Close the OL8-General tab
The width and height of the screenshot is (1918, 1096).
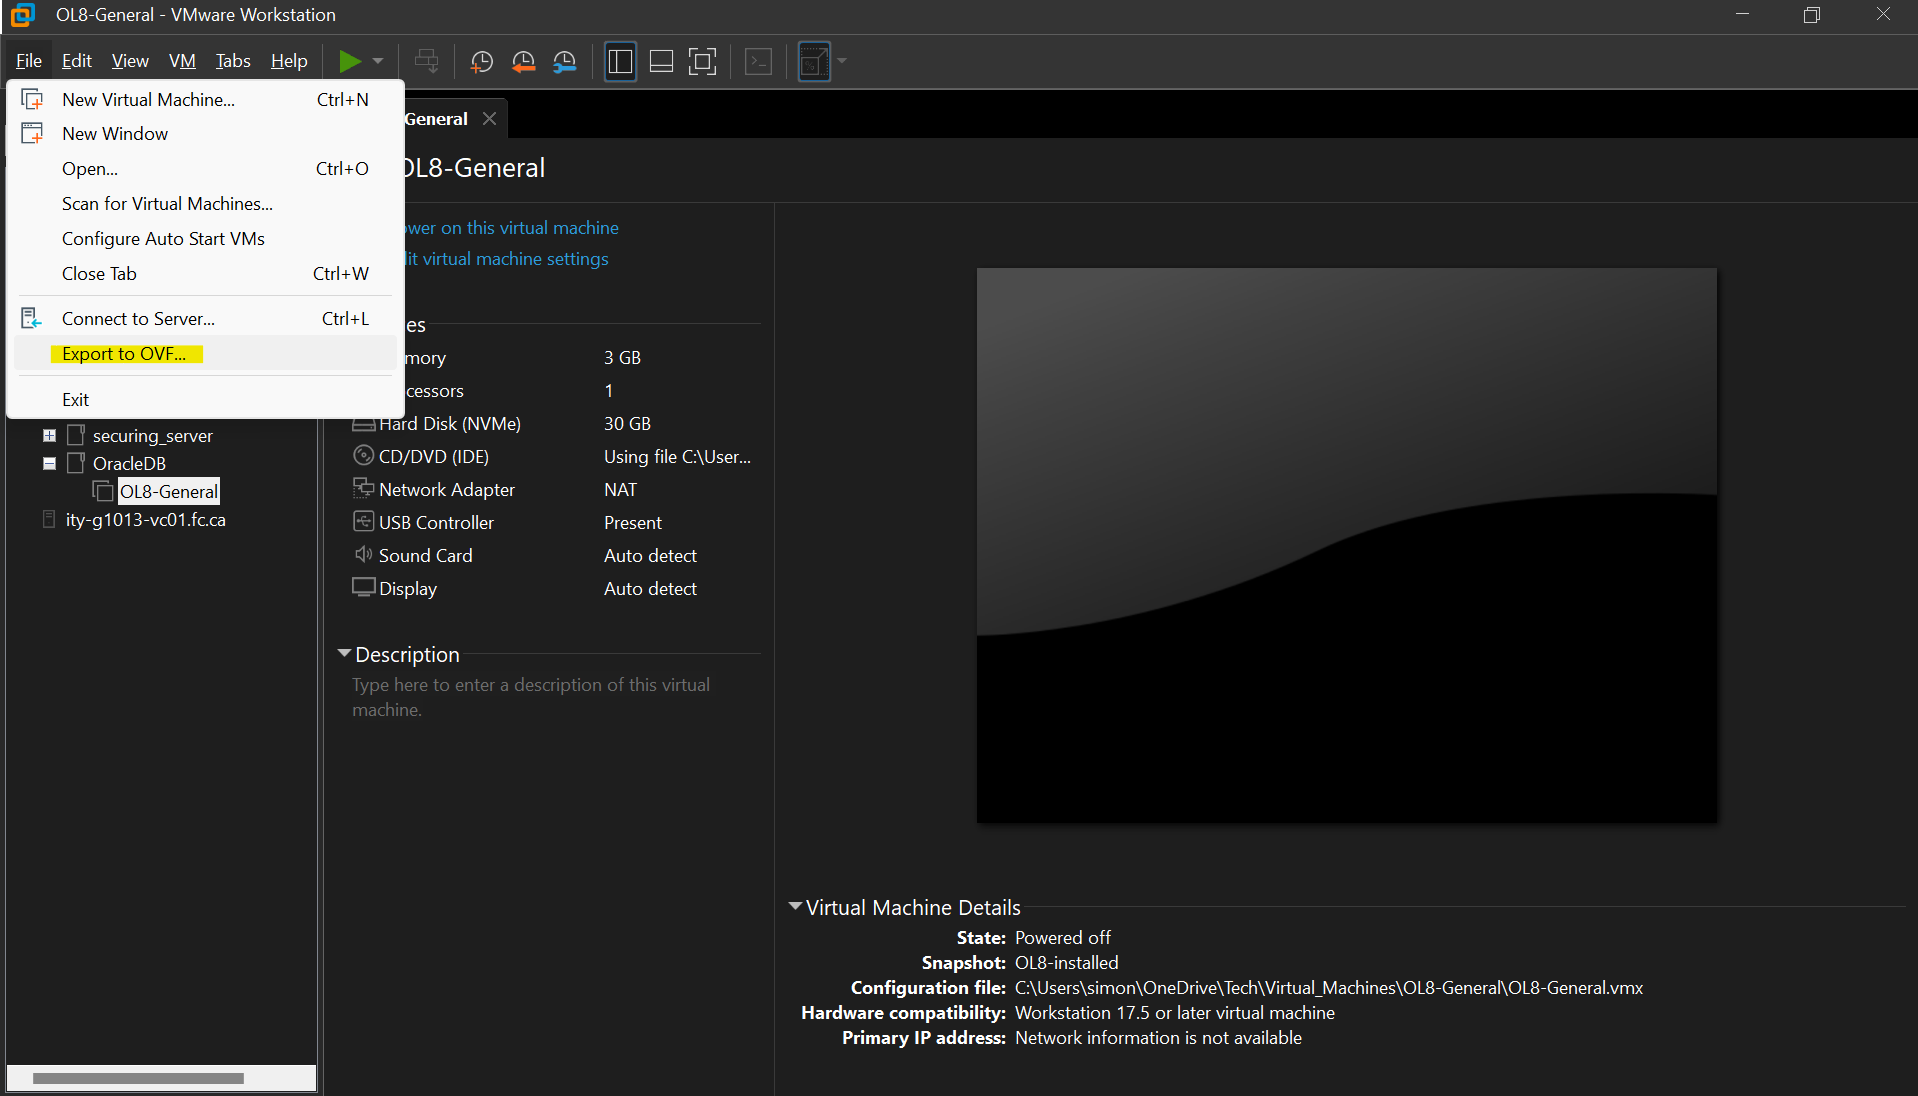(489, 119)
